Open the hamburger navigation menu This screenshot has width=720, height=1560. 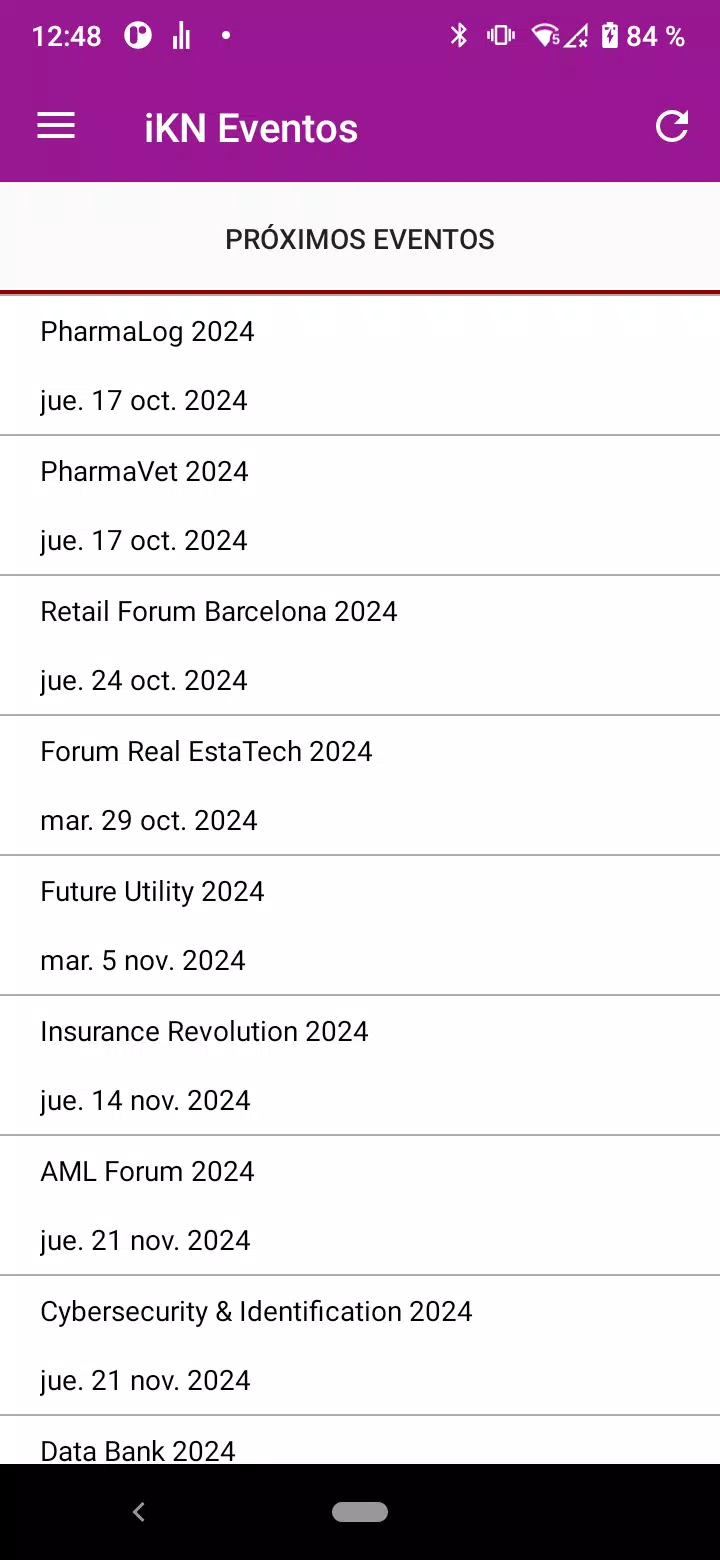pos(56,127)
